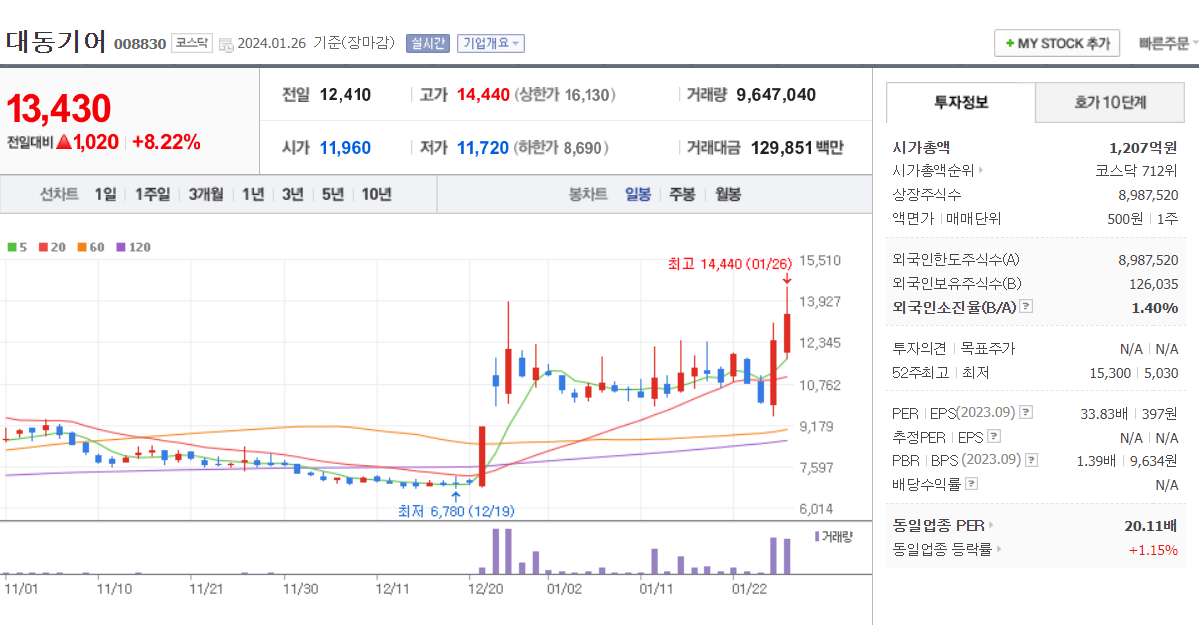
Task: Click the 상장주식수 value 8,987,520
Action: point(1148,194)
